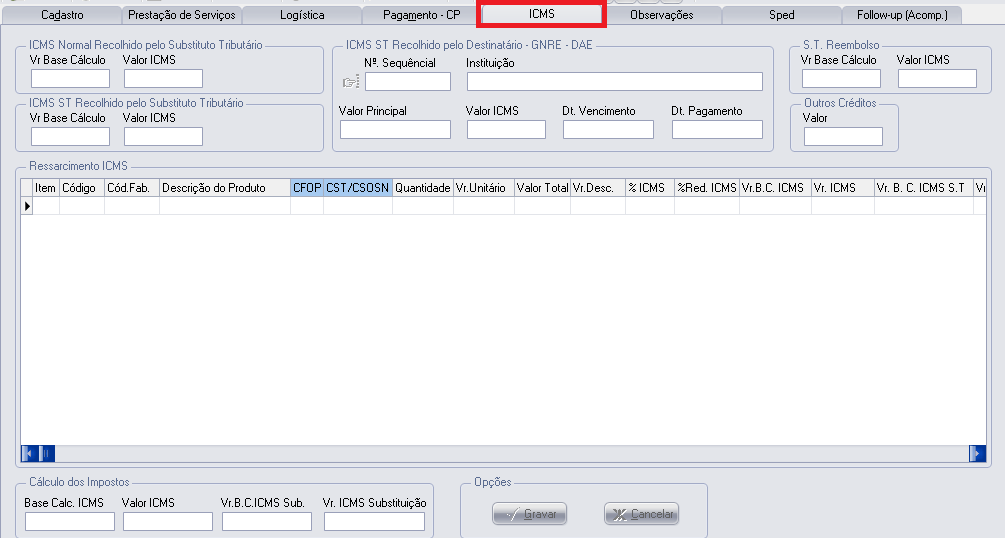
Task: Click into the Dt. Pagamento field
Action: 716,130
